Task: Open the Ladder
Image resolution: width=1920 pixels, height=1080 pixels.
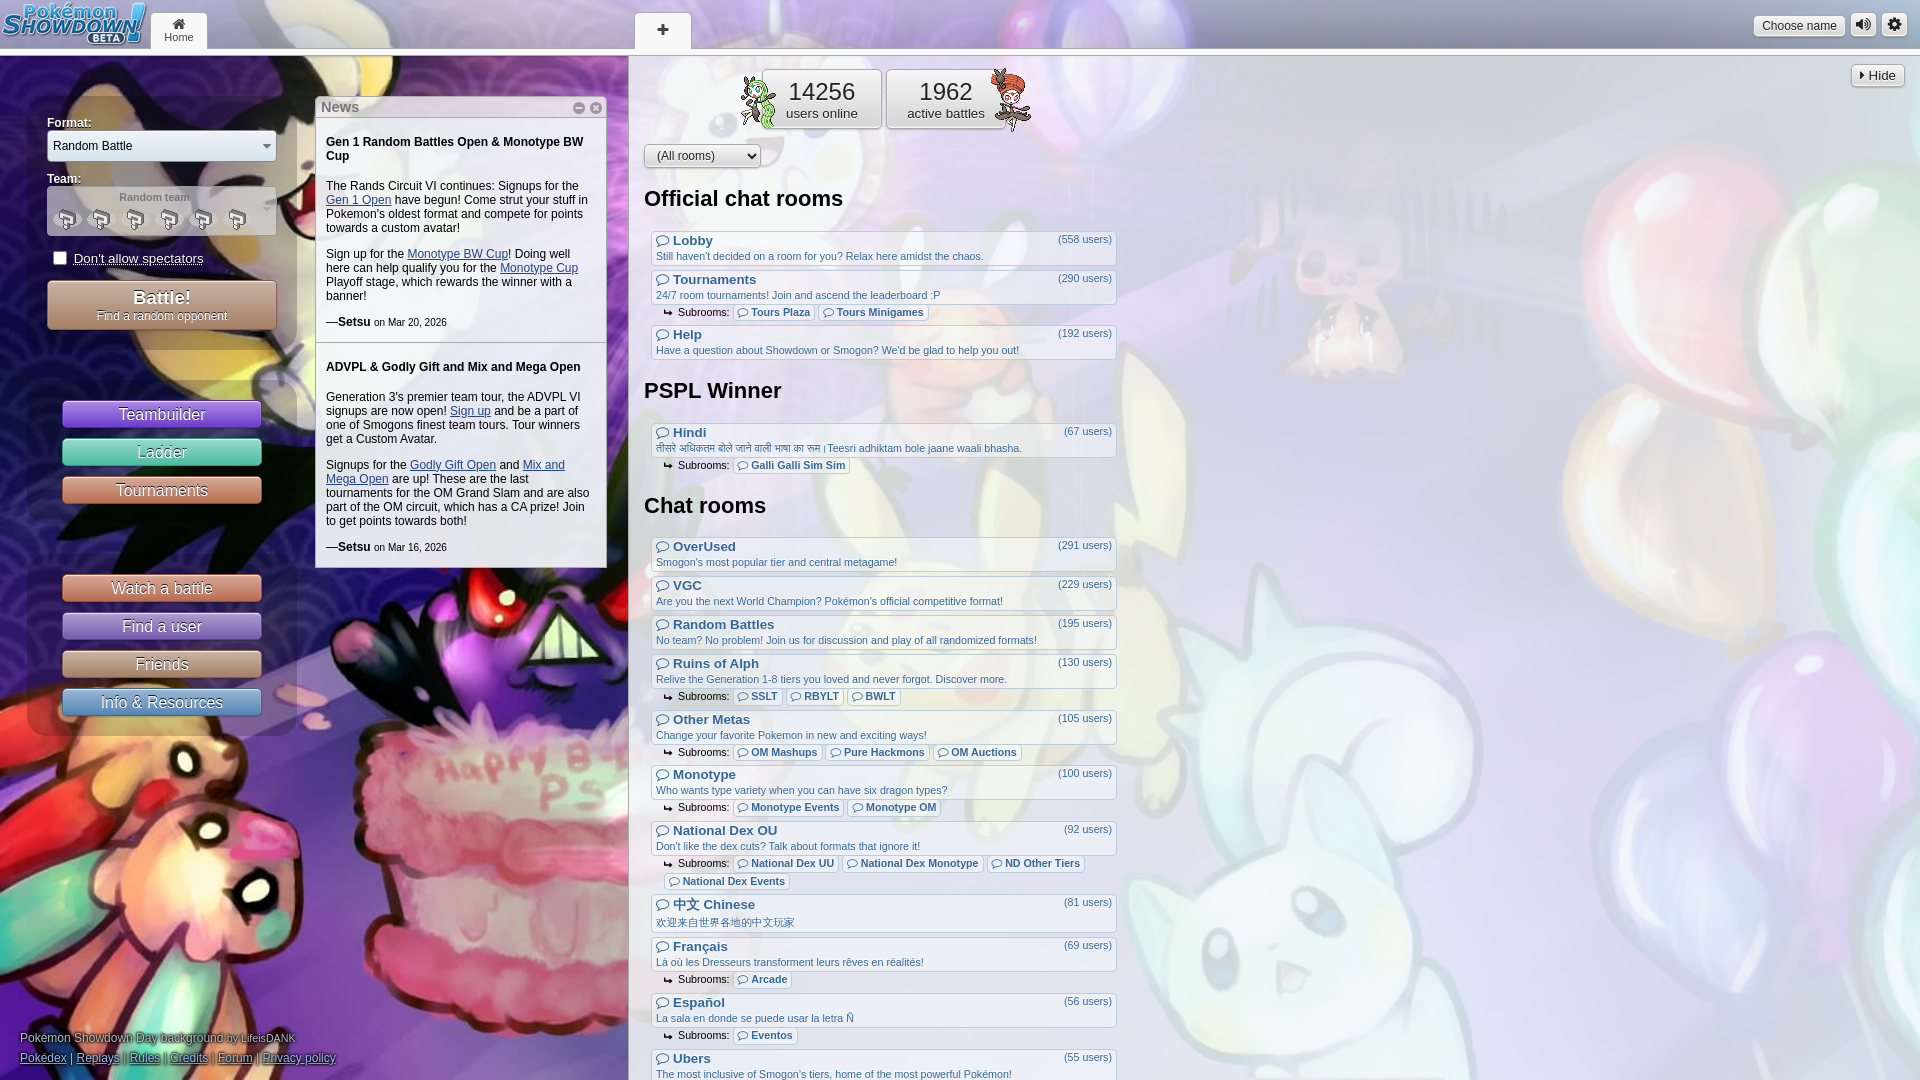Action: 162,453
